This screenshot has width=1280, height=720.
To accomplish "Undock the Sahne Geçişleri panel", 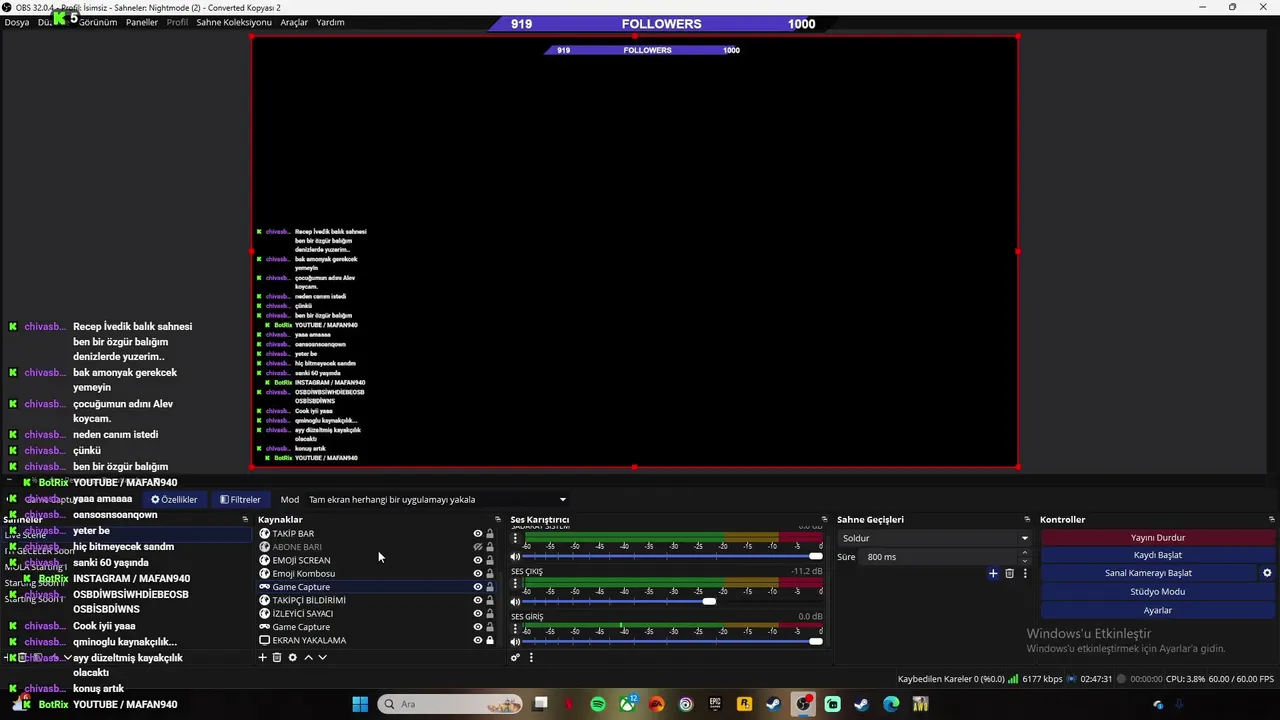I will coord(1027,520).
